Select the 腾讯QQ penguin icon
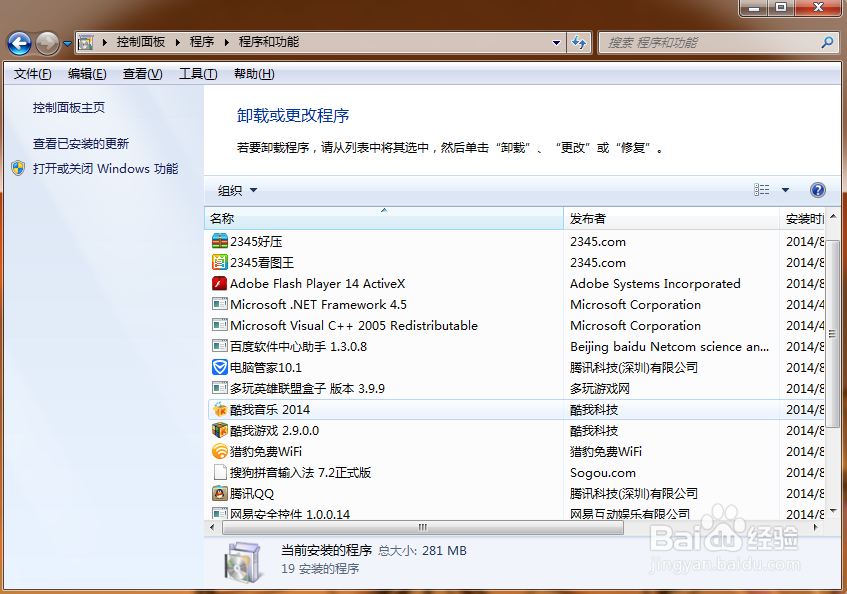The image size is (847, 594). (220, 493)
